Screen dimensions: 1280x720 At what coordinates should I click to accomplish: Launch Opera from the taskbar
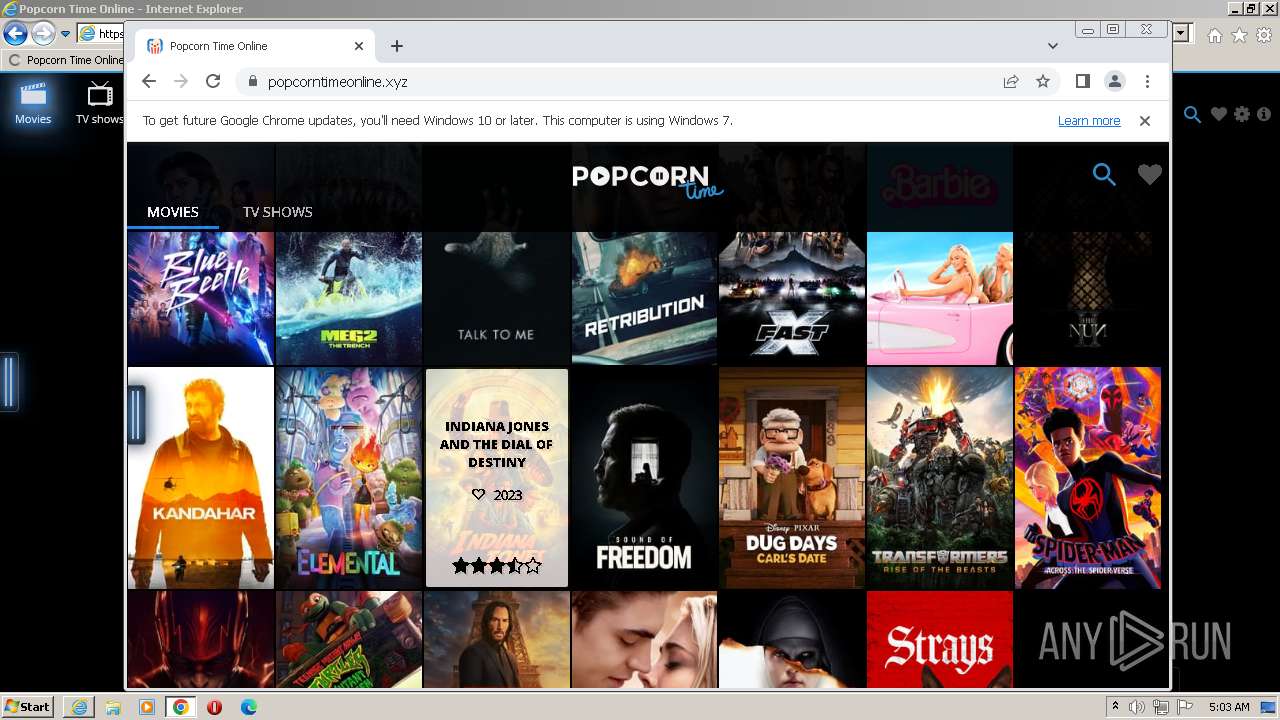[x=214, y=707]
